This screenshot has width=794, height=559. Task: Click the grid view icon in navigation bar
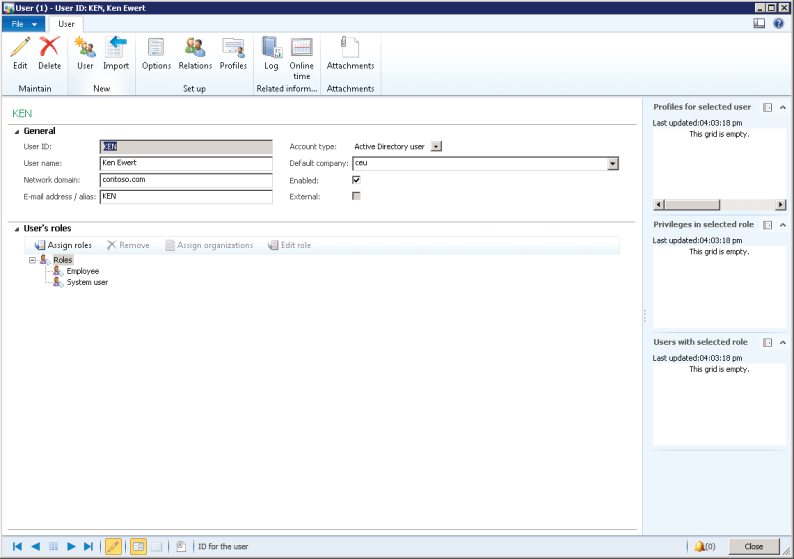pos(53,546)
